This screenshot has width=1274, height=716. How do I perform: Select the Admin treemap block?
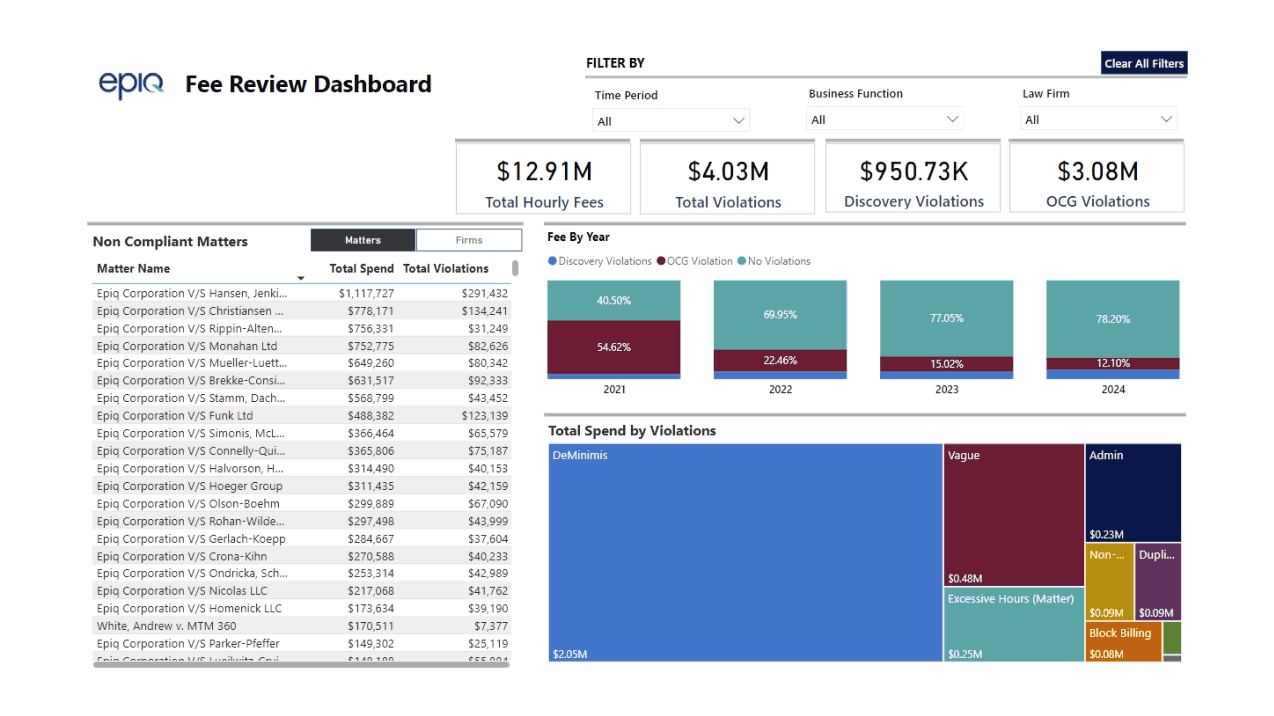point(1134,493)
